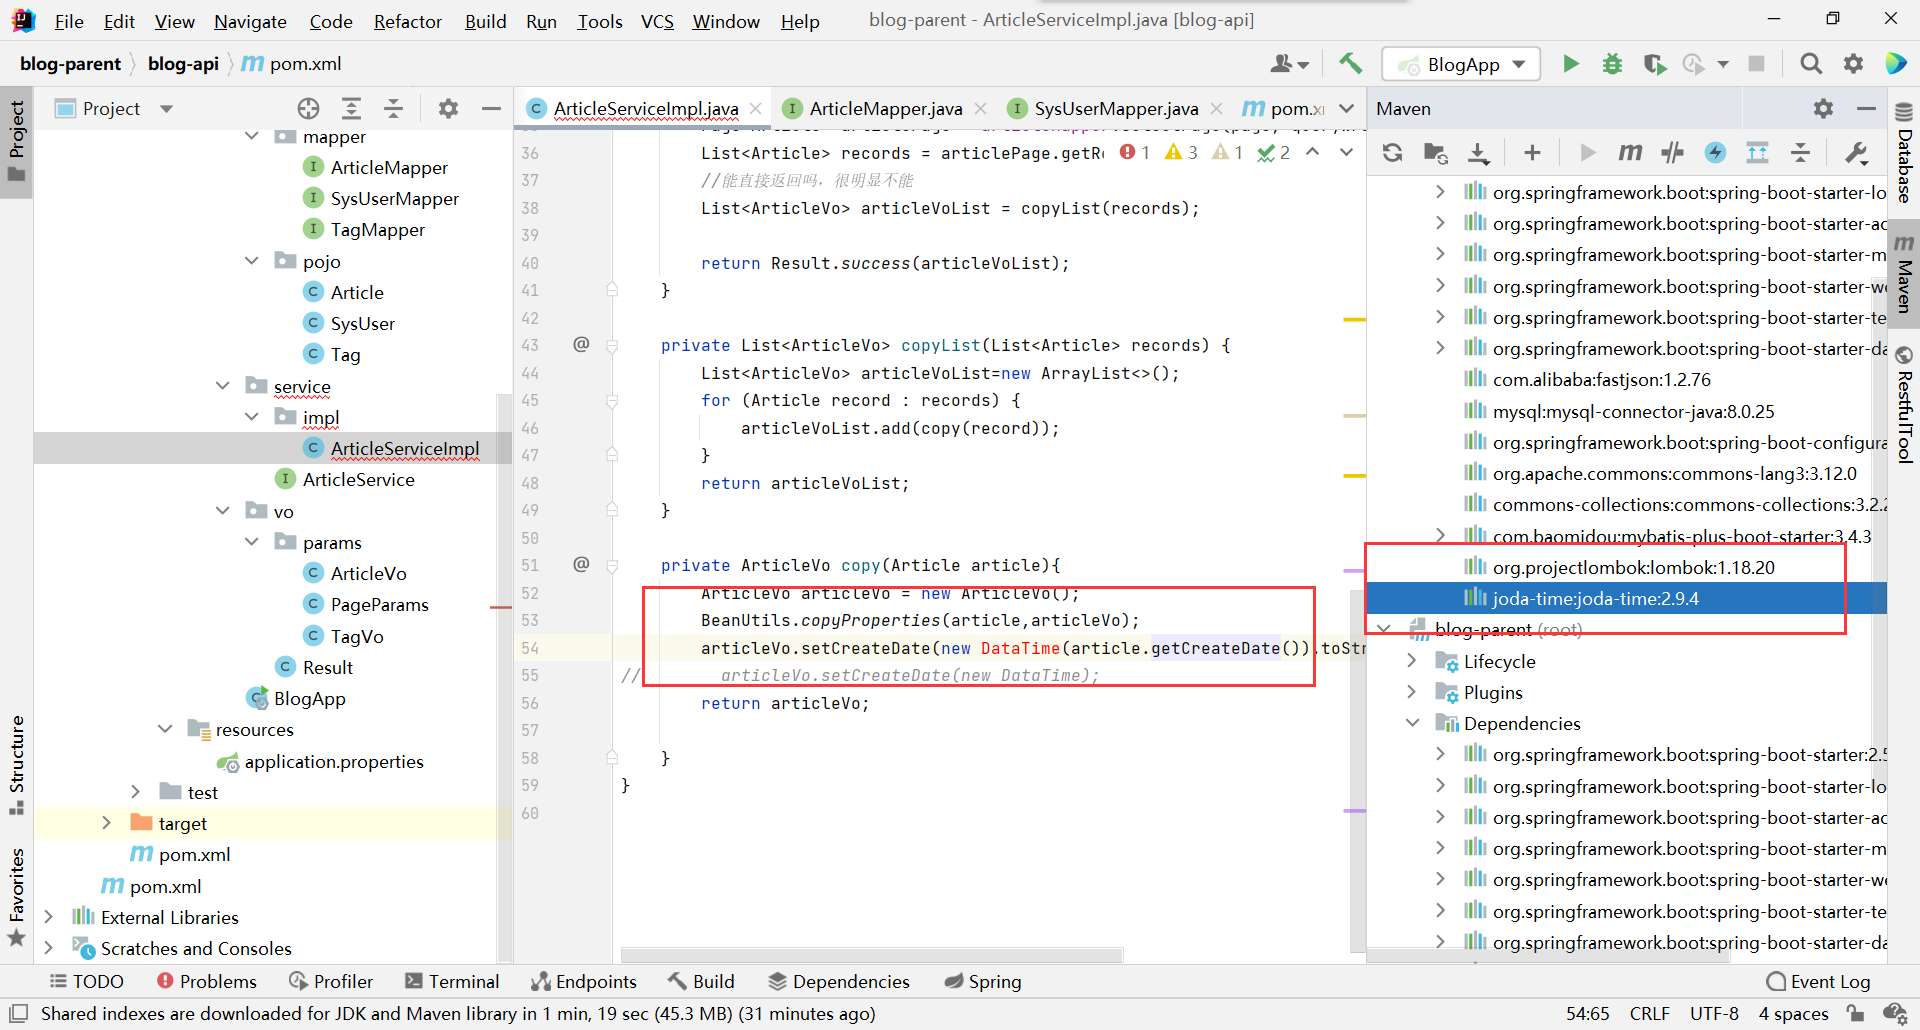Select opened file locate icon in Project panel
The height and width of the screenshot is (1030, 1920).
pos(308,108)
